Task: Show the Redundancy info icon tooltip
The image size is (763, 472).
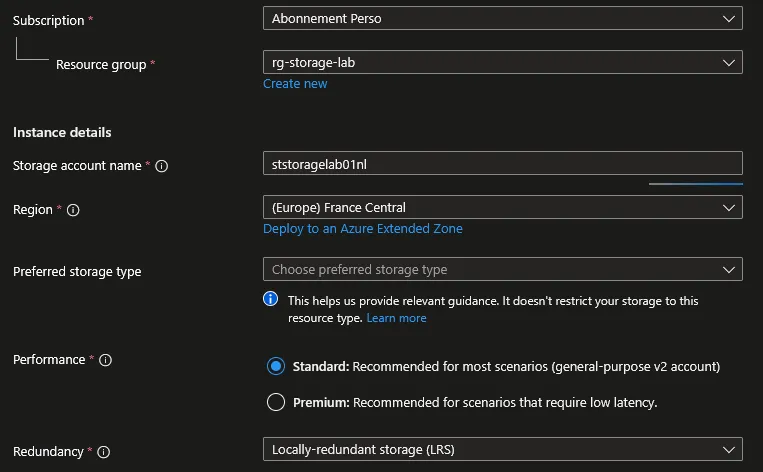Action: pyautogui.click(x=104, y=452)
